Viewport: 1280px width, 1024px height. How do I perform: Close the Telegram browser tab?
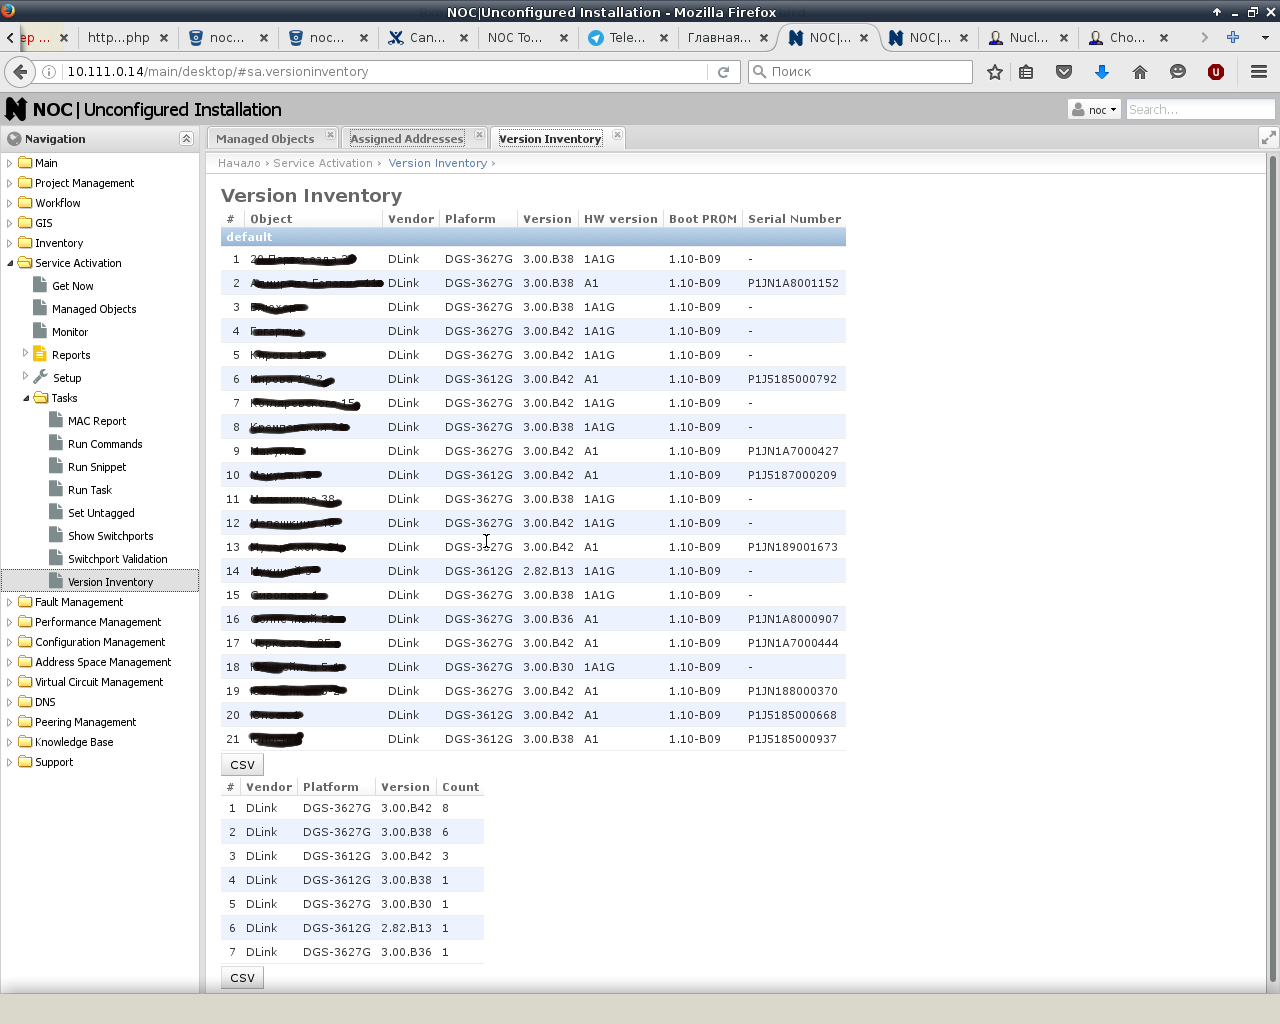664,38
